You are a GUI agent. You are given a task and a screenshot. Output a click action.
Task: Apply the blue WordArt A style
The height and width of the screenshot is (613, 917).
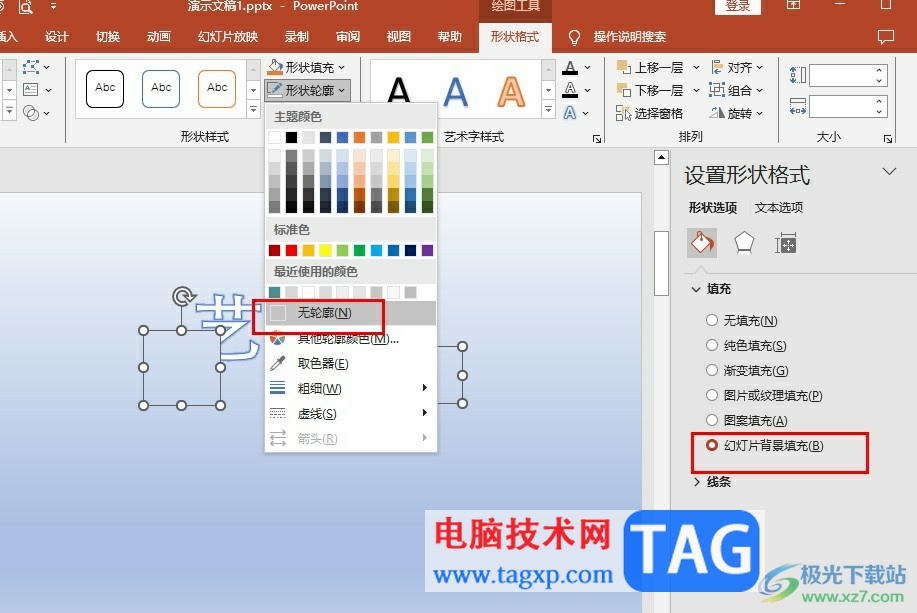click(455, 91)
